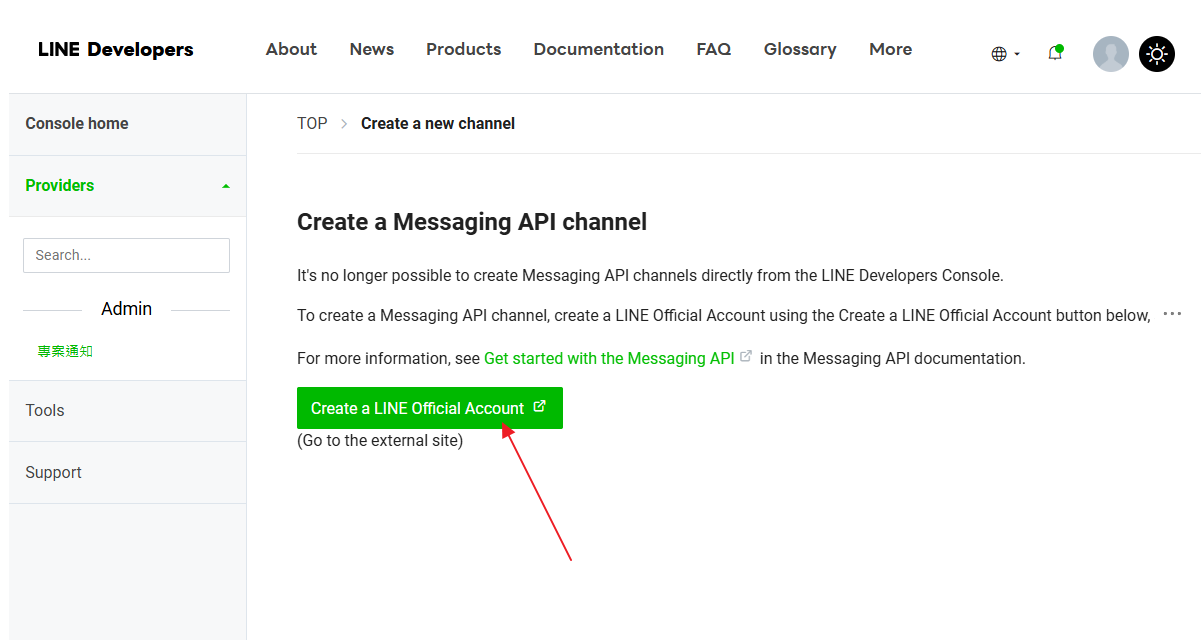Open the language globe selector
Image resolution: width=1201 pixels, height=640 pixels.
click(1005, 54)
